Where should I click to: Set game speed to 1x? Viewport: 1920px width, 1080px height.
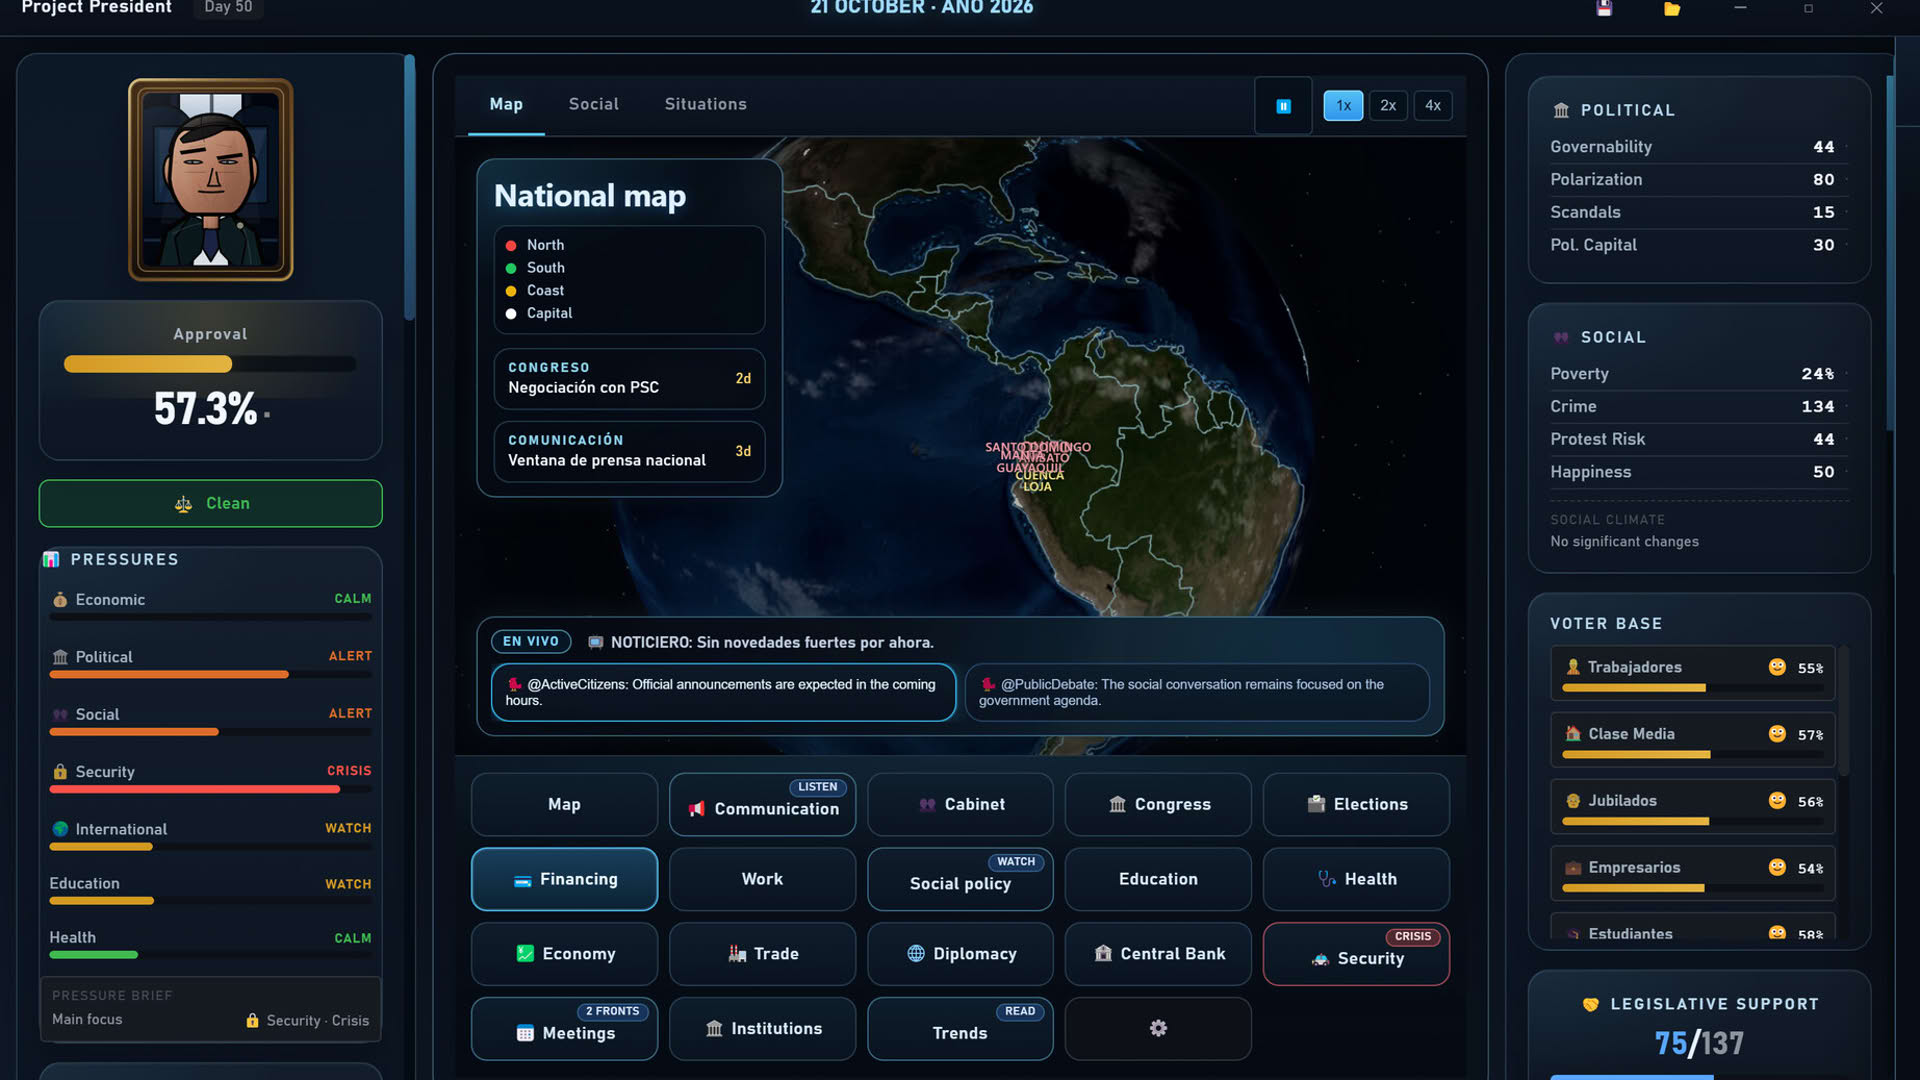tap(1343, 106)
